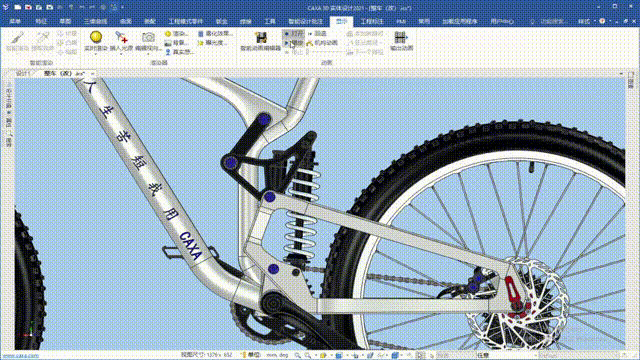Toggle the realistic rendering option
This screenshot has height=360, width=640.
[x=179, y=52]
